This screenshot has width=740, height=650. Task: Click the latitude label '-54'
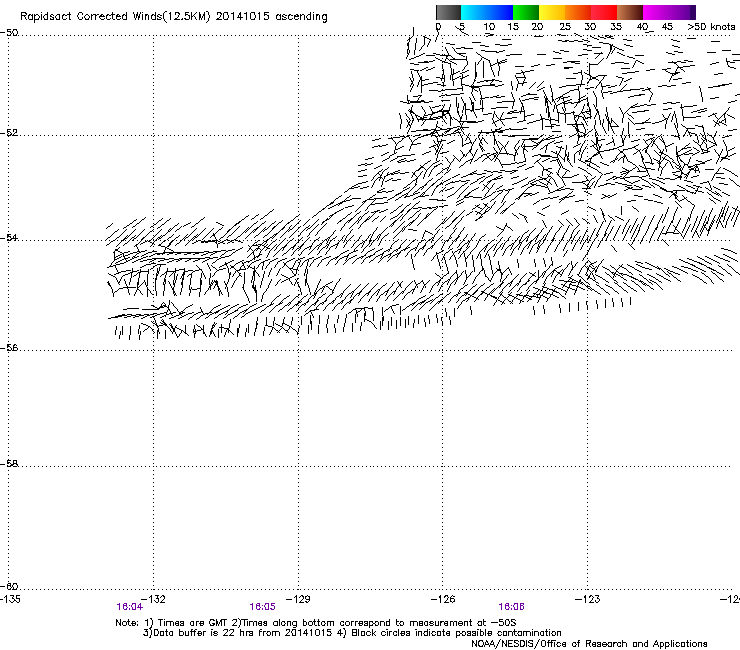(9, 237)
